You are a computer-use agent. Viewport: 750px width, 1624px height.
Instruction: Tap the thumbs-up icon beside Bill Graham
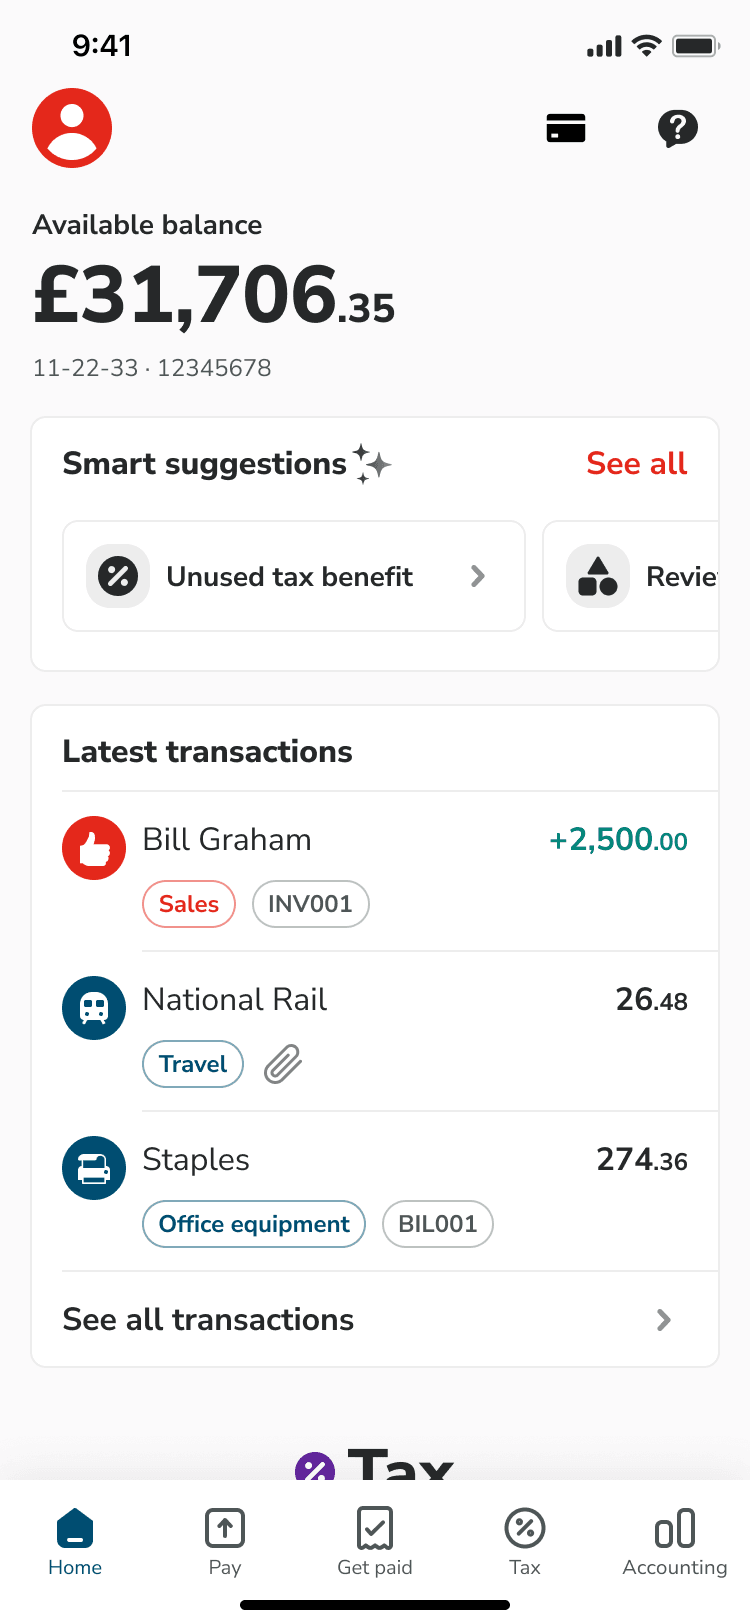pos(94,848)
